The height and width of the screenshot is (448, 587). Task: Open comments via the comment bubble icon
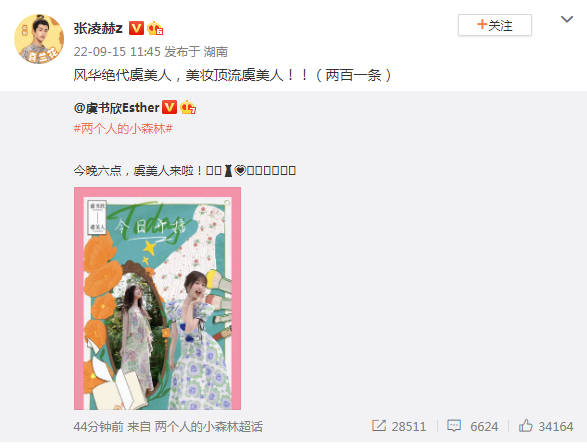[454, 426]
